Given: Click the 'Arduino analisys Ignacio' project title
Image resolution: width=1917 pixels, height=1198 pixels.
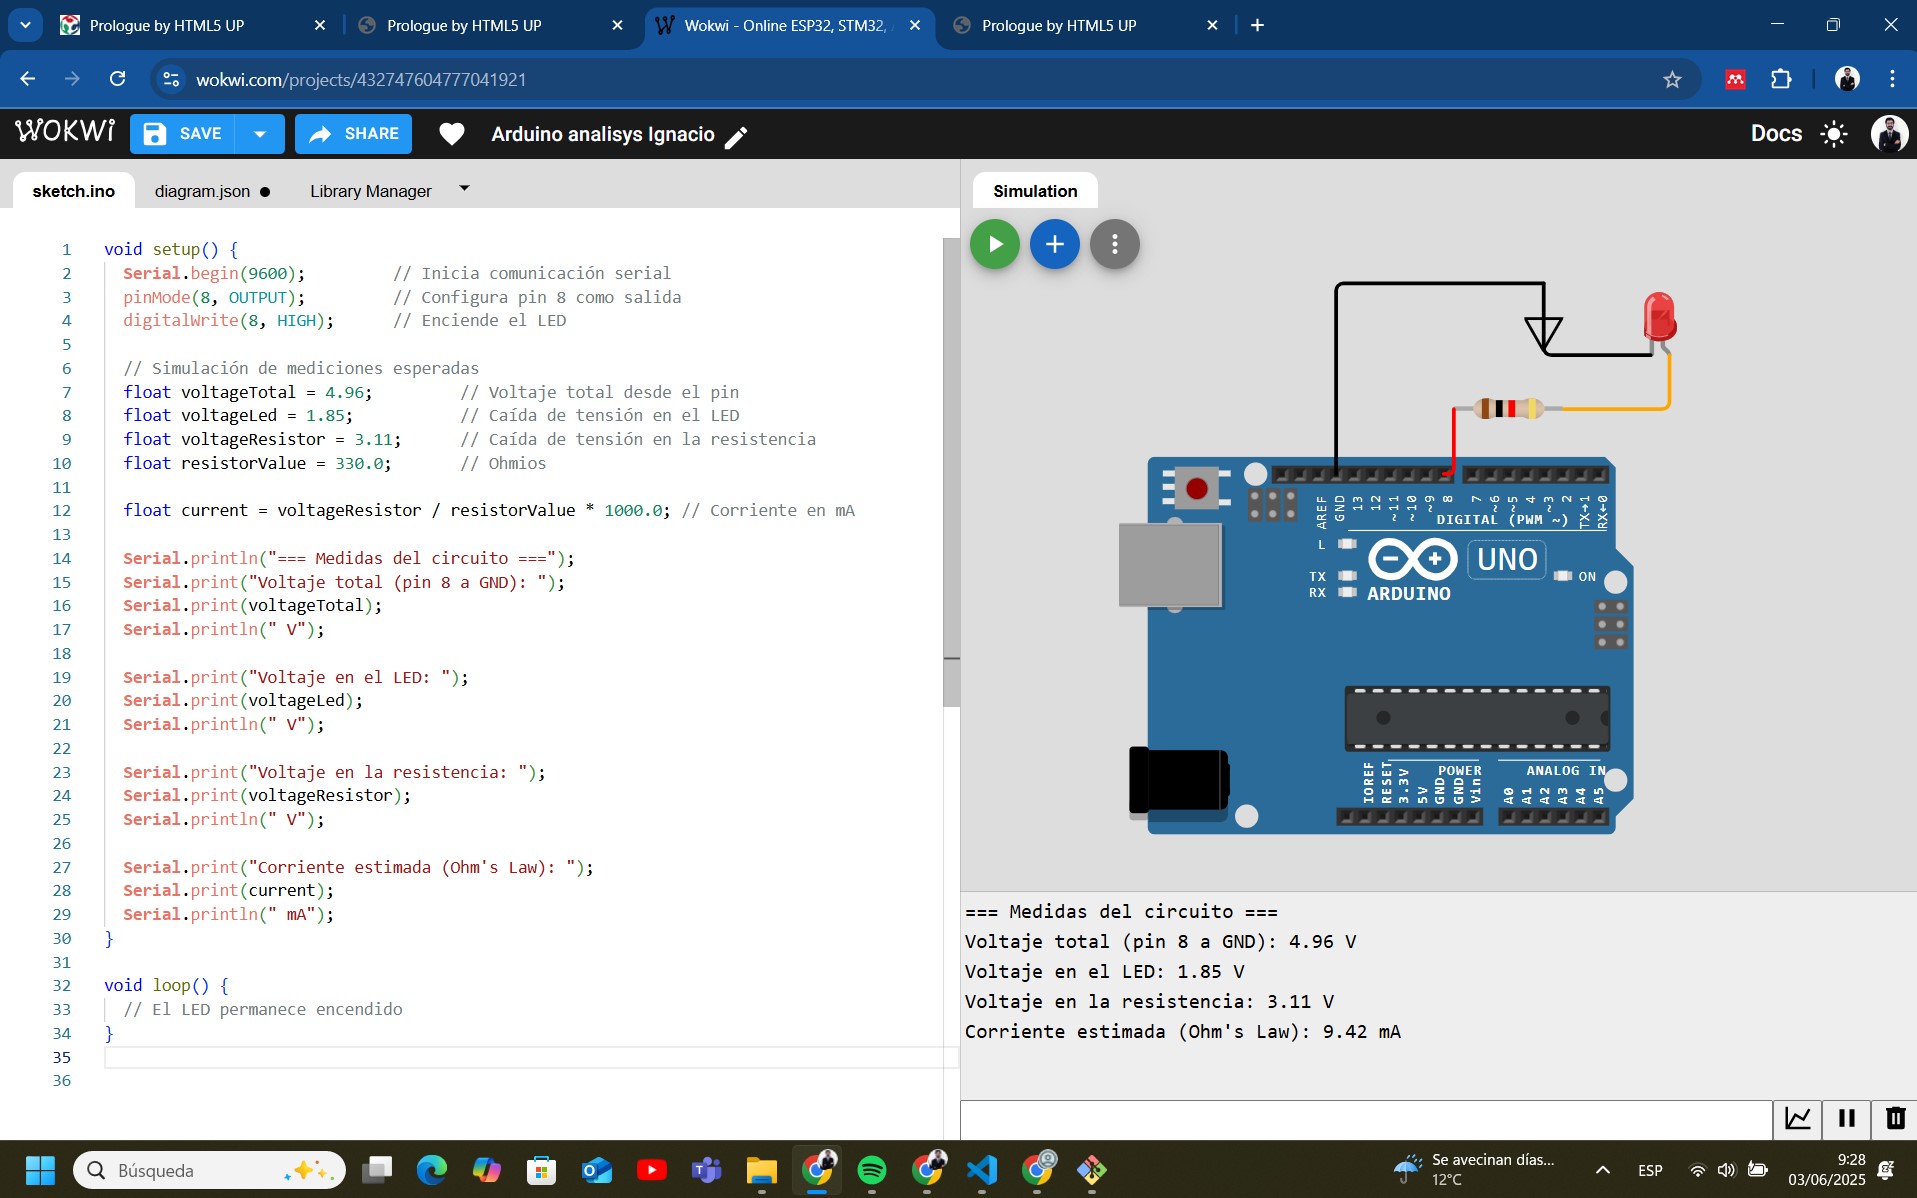Looking at the screenshot, I should point(603,134).
